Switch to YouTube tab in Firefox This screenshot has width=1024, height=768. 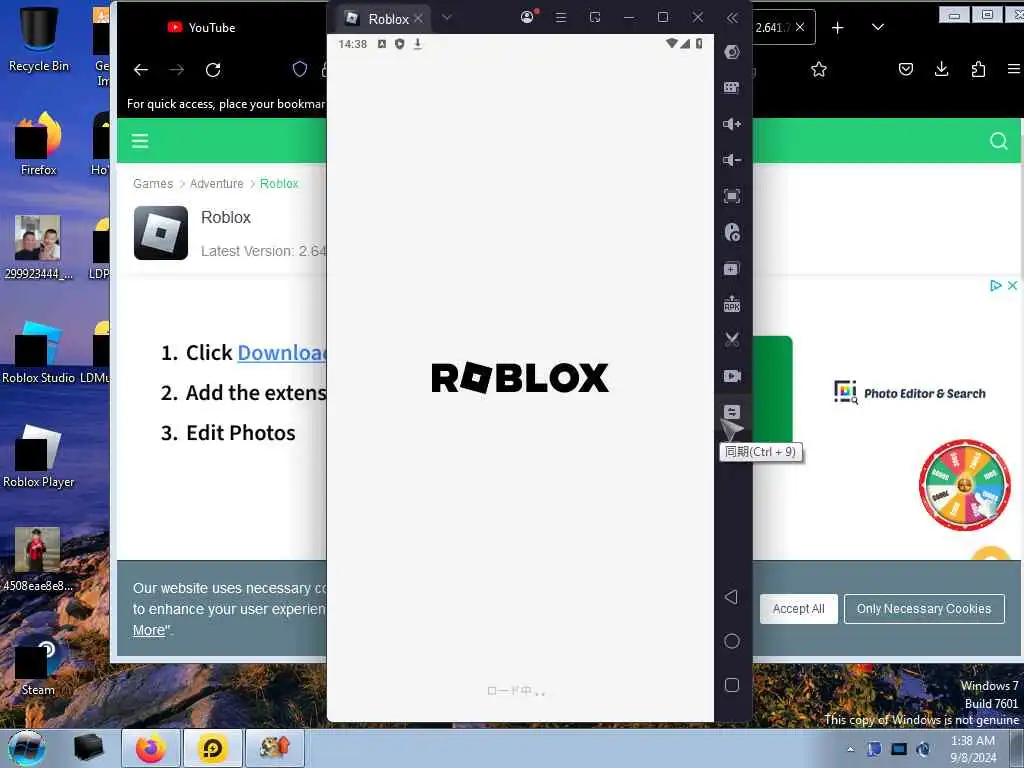tap(202, 27)
